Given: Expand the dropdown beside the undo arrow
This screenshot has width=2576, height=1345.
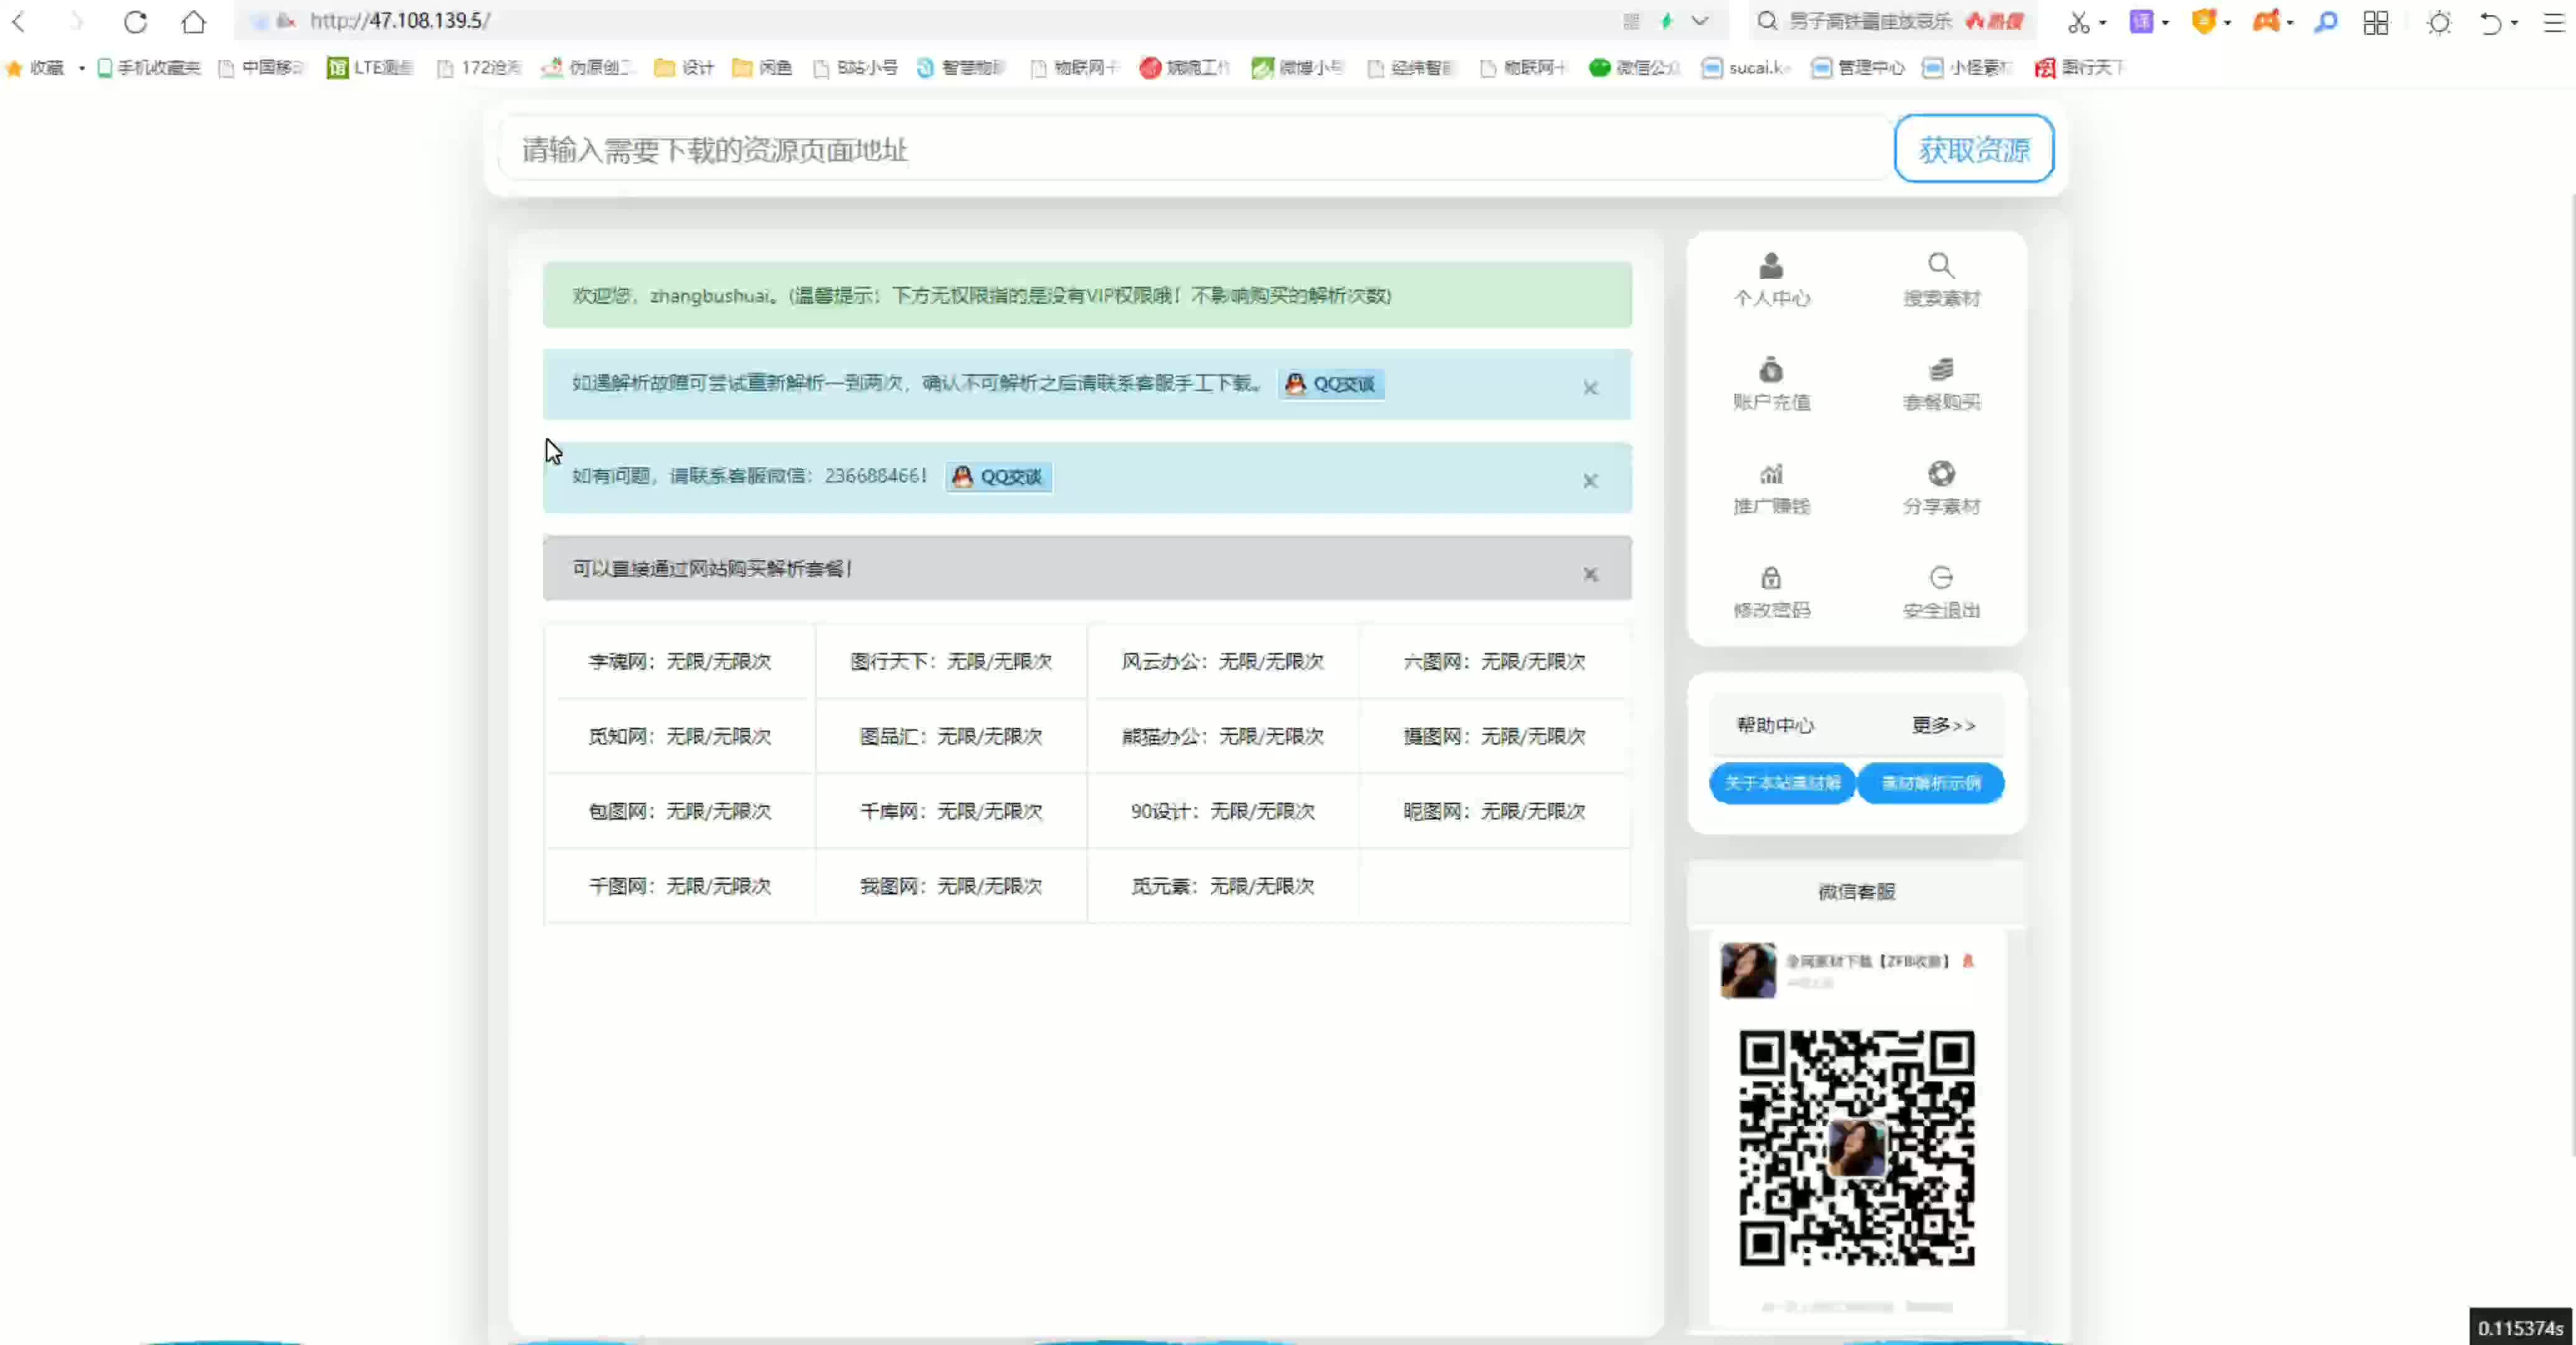Looking at the screenshot, I should 2514,22.
